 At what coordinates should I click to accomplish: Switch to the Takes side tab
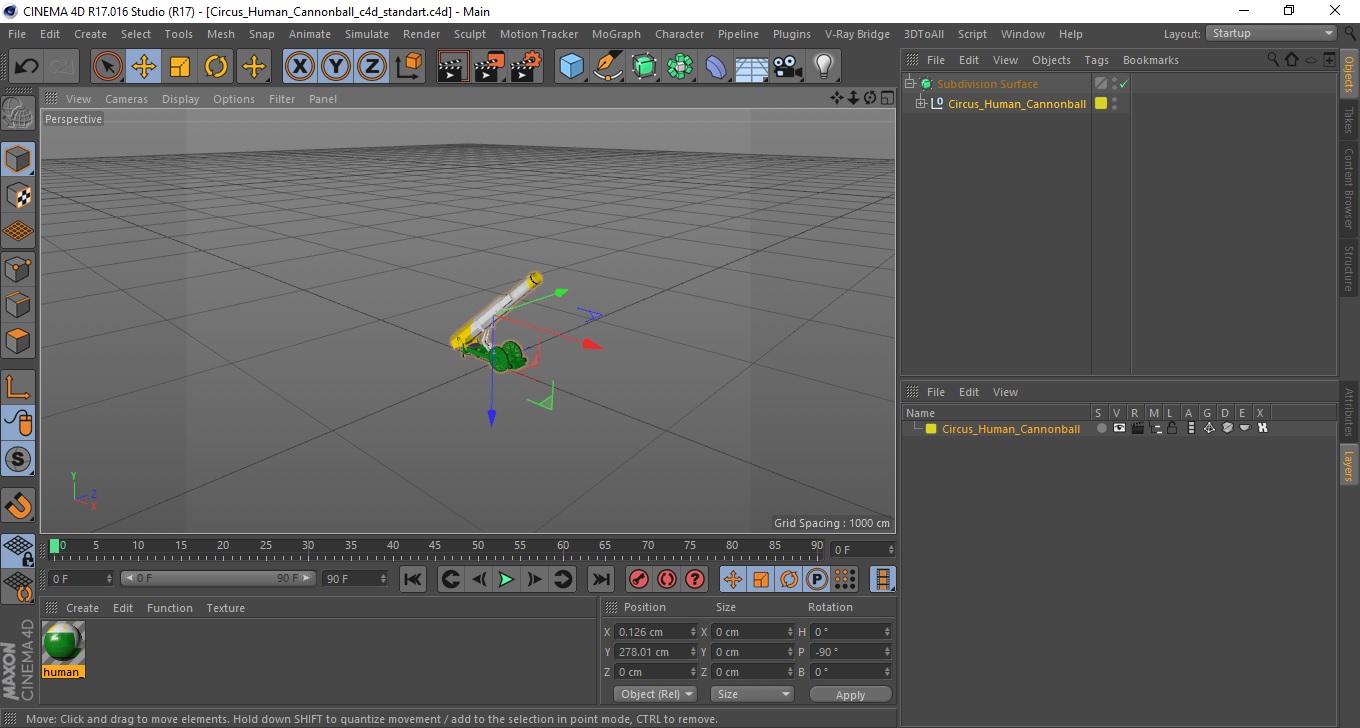pyautogui.click(x=1348, y=120)
